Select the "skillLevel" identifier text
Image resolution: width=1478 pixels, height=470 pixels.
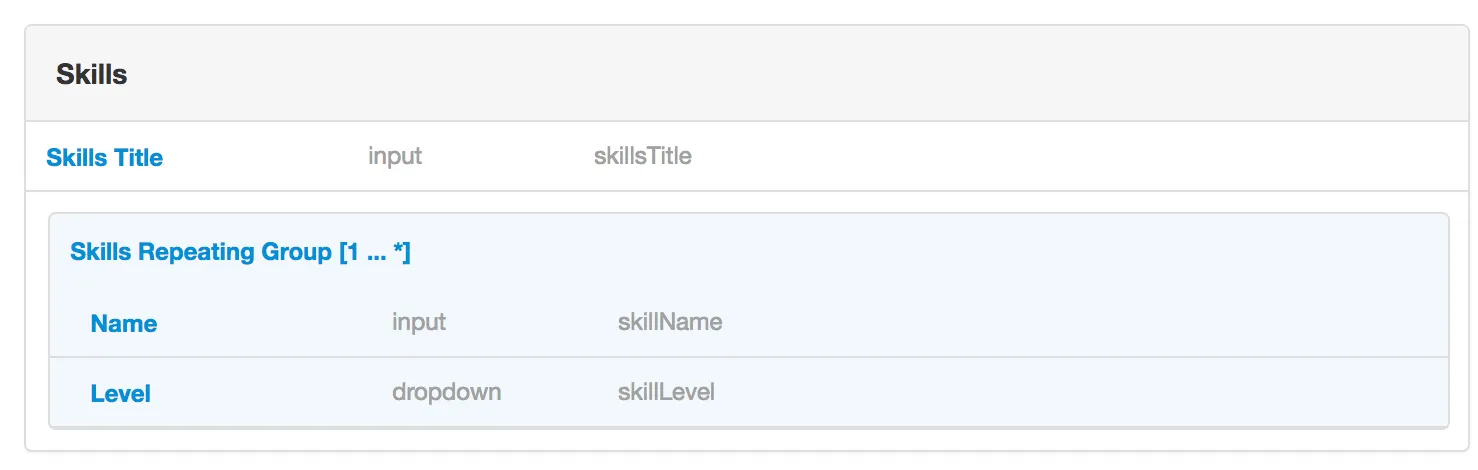tap(666, 393)
